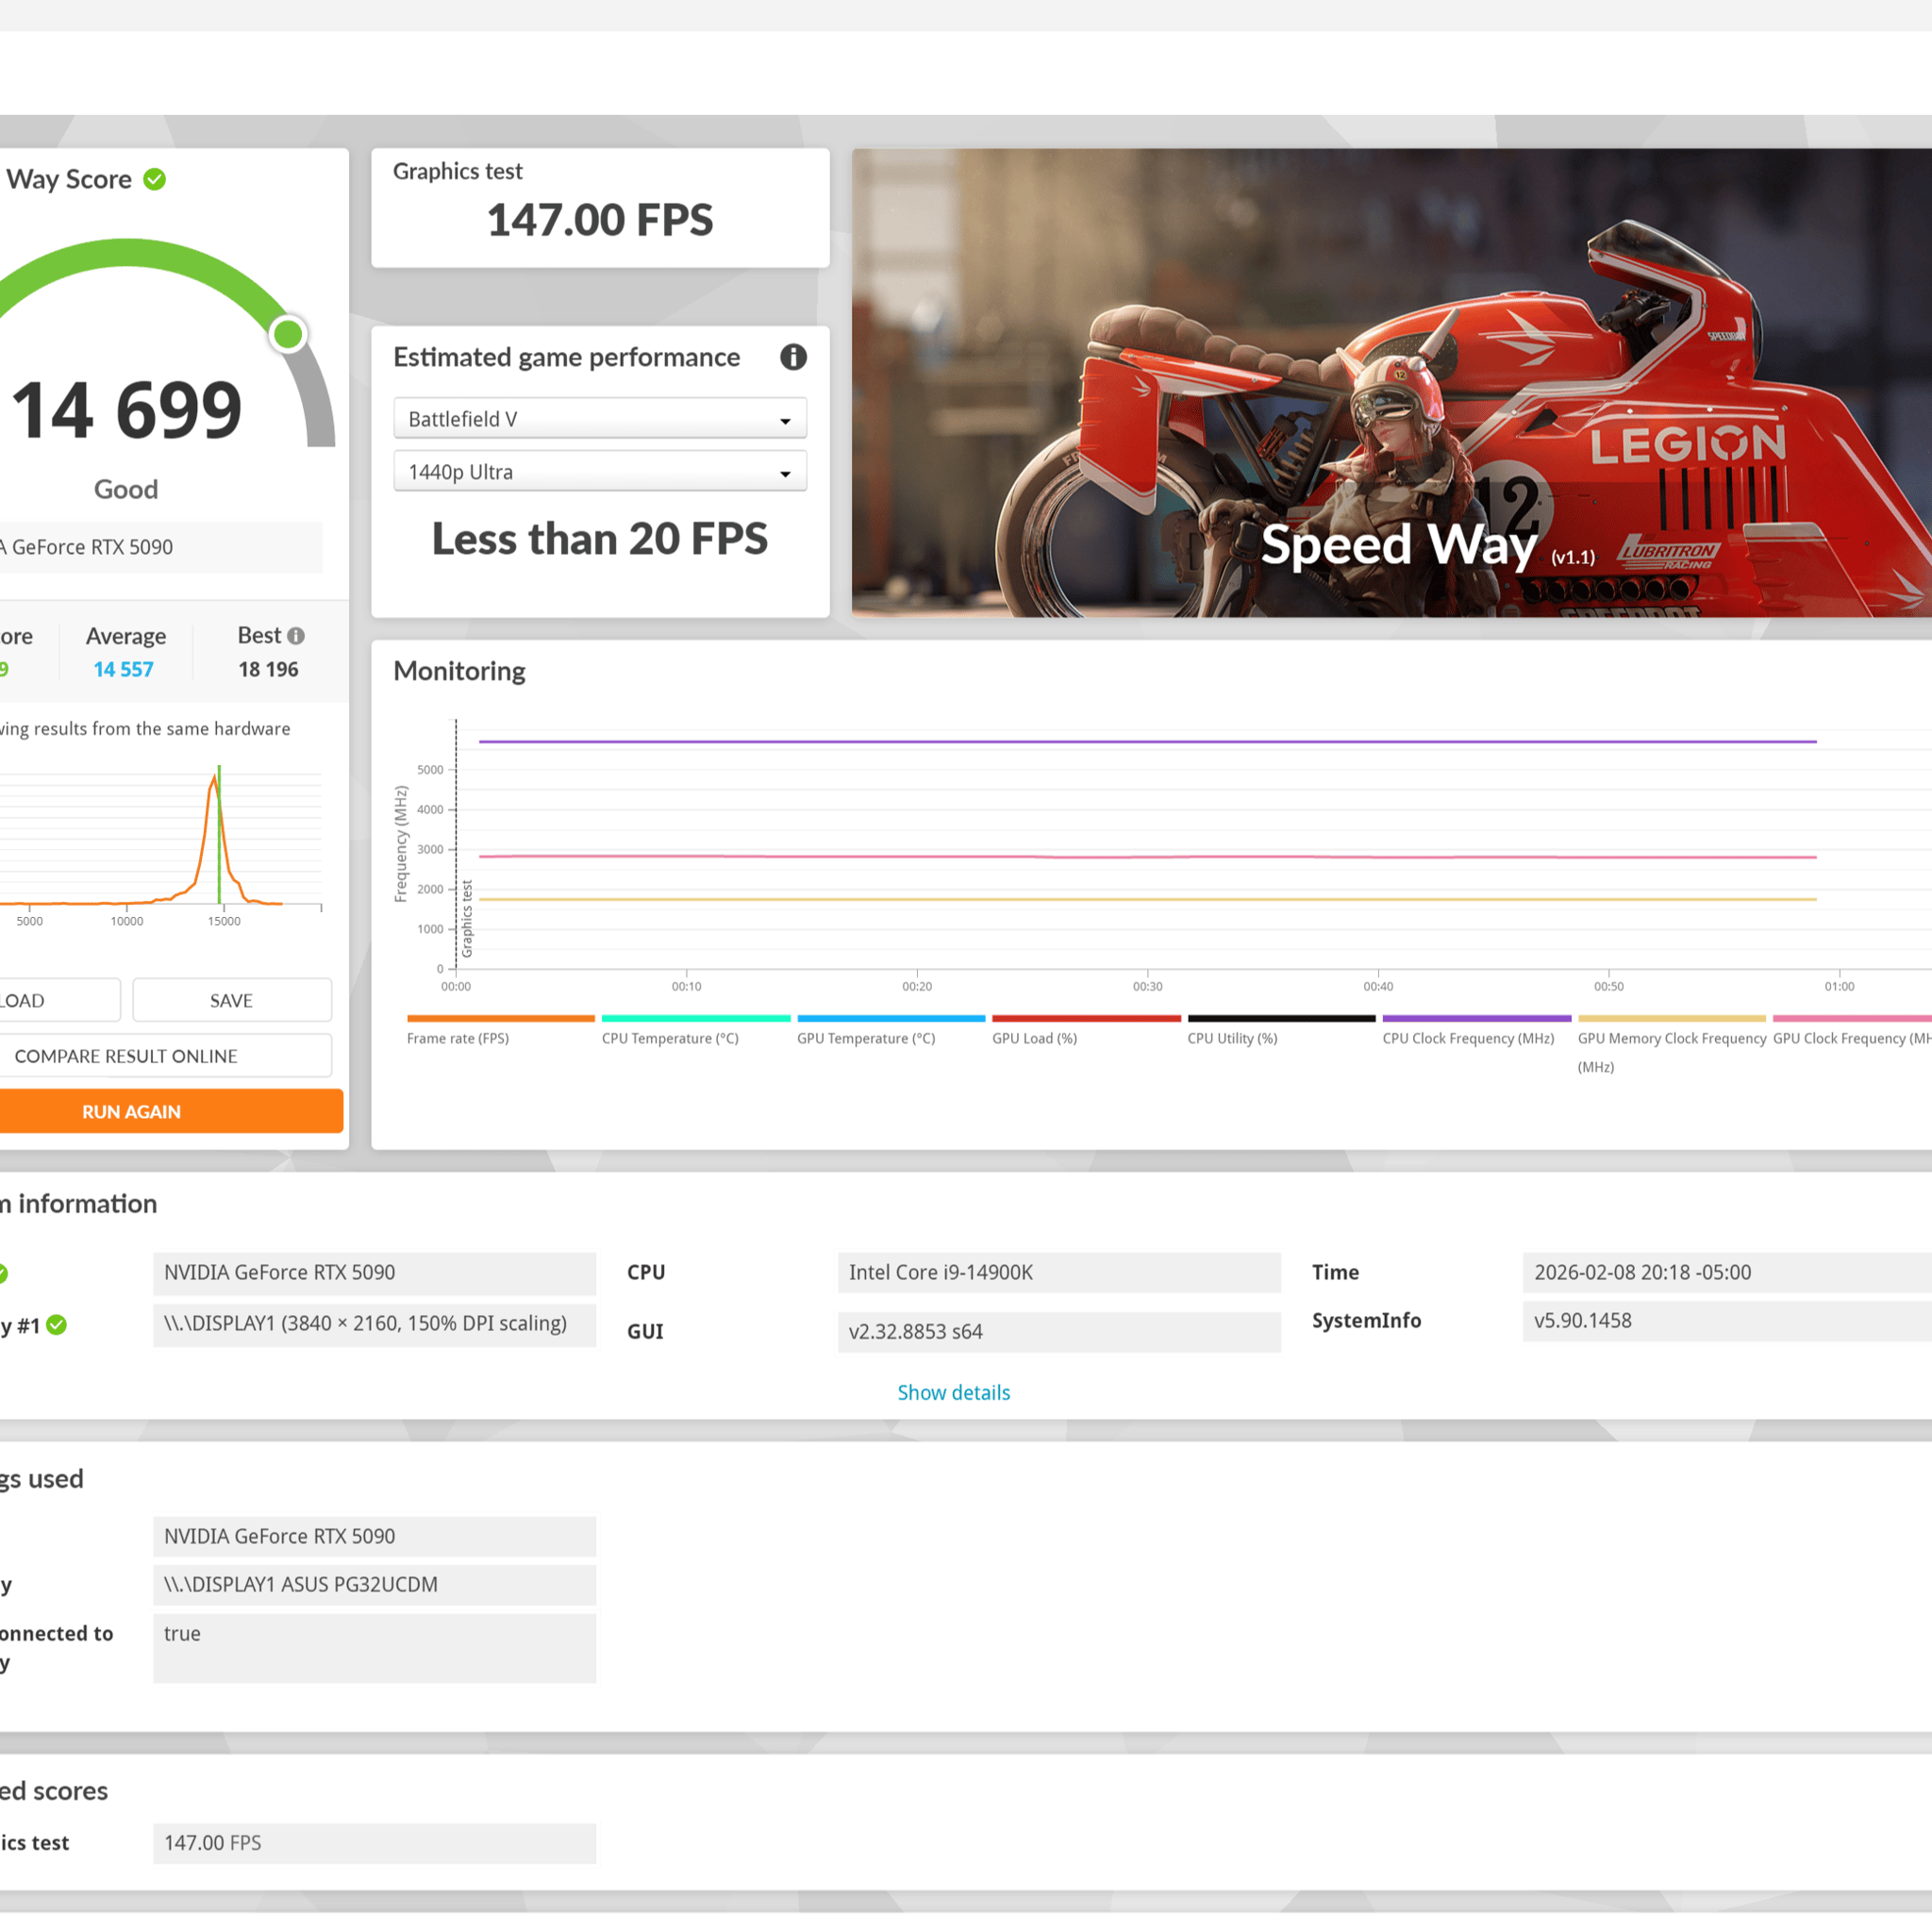Click the green checkmark beside display #1
The width and height of the screenshot is (1932, 1932).
[x=57, y=1325]
